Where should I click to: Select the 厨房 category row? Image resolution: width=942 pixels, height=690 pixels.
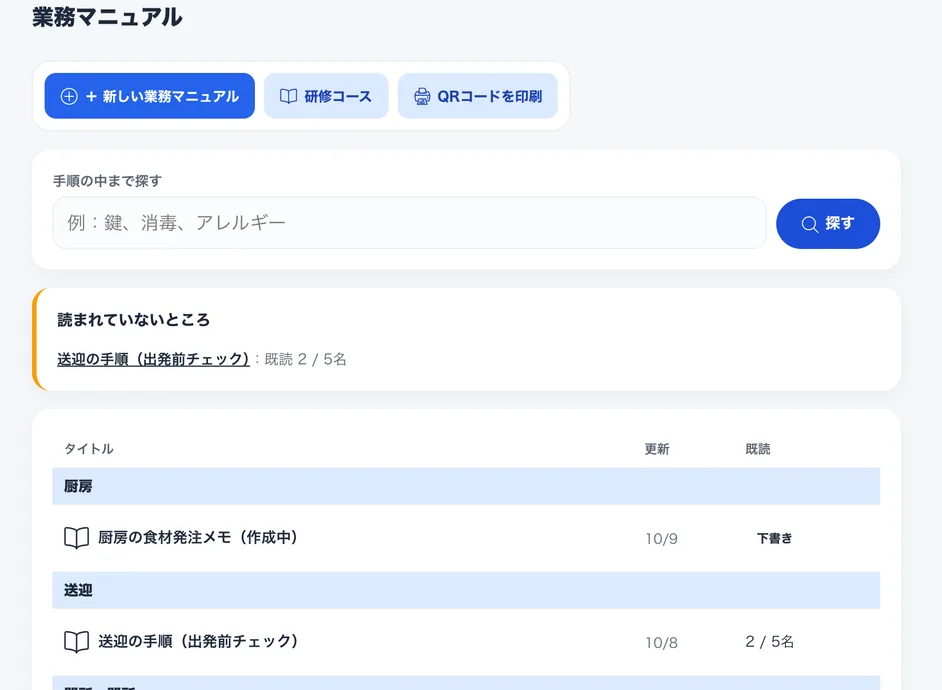coord(466,486)
